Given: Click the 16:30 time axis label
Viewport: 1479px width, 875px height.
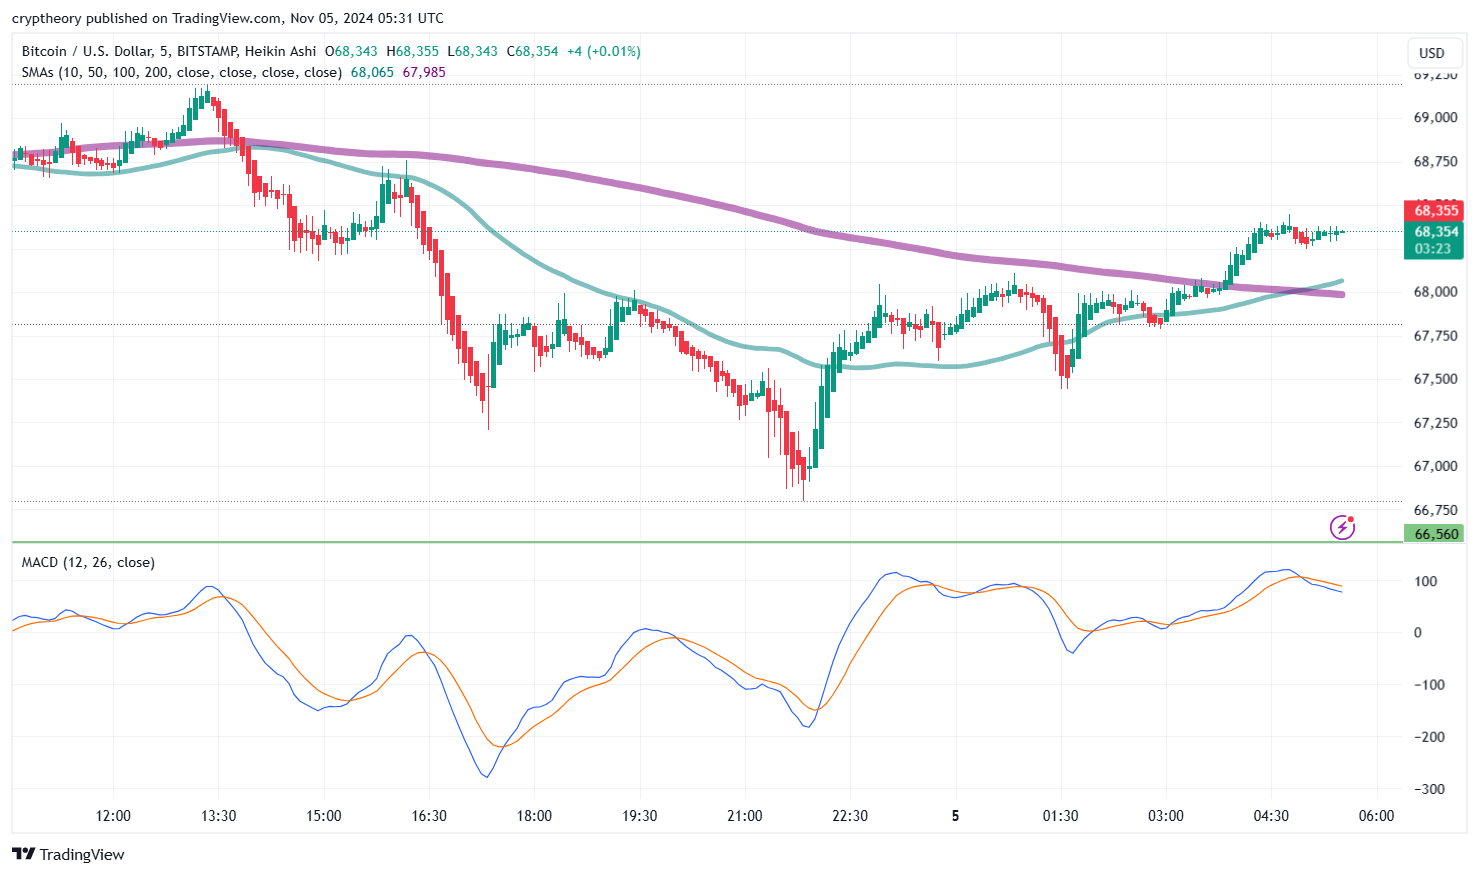Looking at the screenshot, I should click(429, 816).
